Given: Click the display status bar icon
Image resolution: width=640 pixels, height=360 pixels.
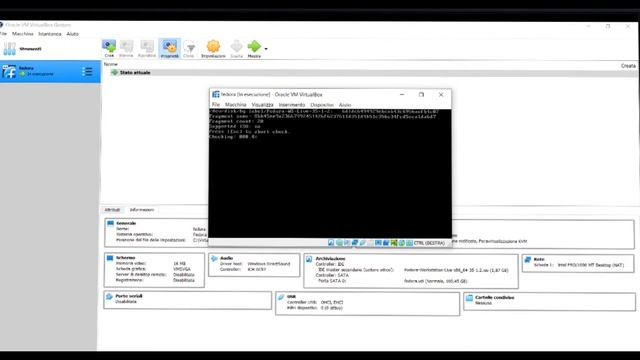Looking at the screenshot, I should click(x=378, y=243).
